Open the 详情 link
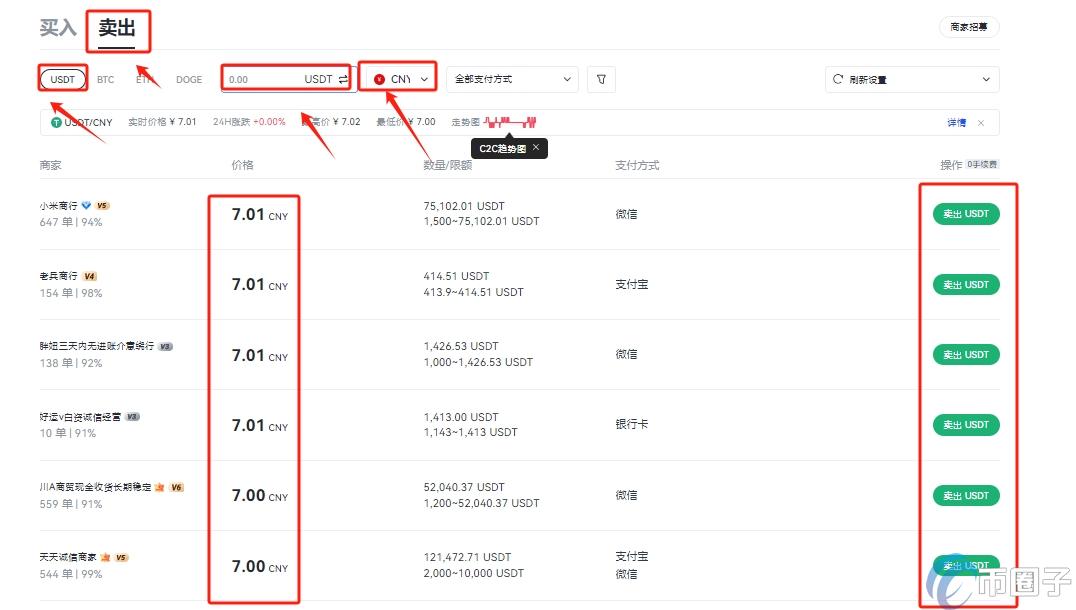This screenshot has width=1076, height=610. 956,122
